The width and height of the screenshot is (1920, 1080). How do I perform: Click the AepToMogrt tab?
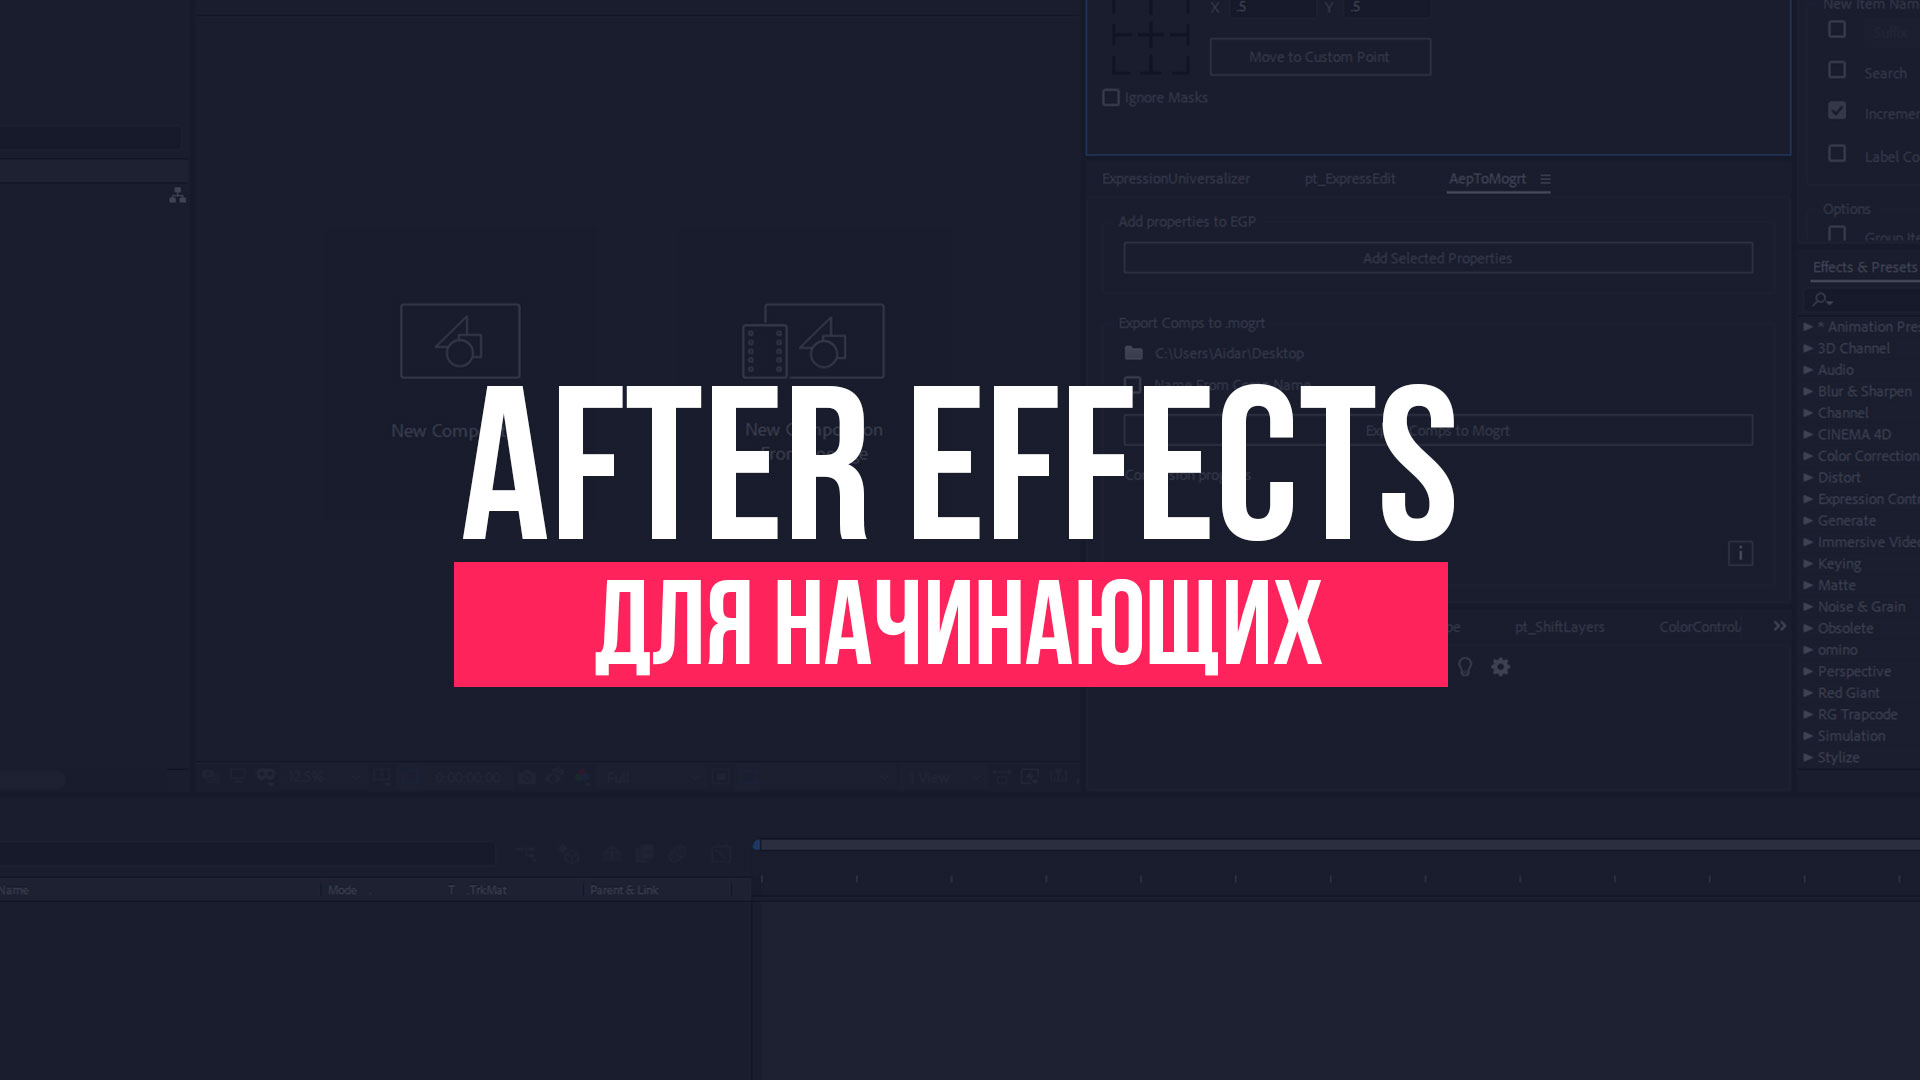[x=1486, y=178]
